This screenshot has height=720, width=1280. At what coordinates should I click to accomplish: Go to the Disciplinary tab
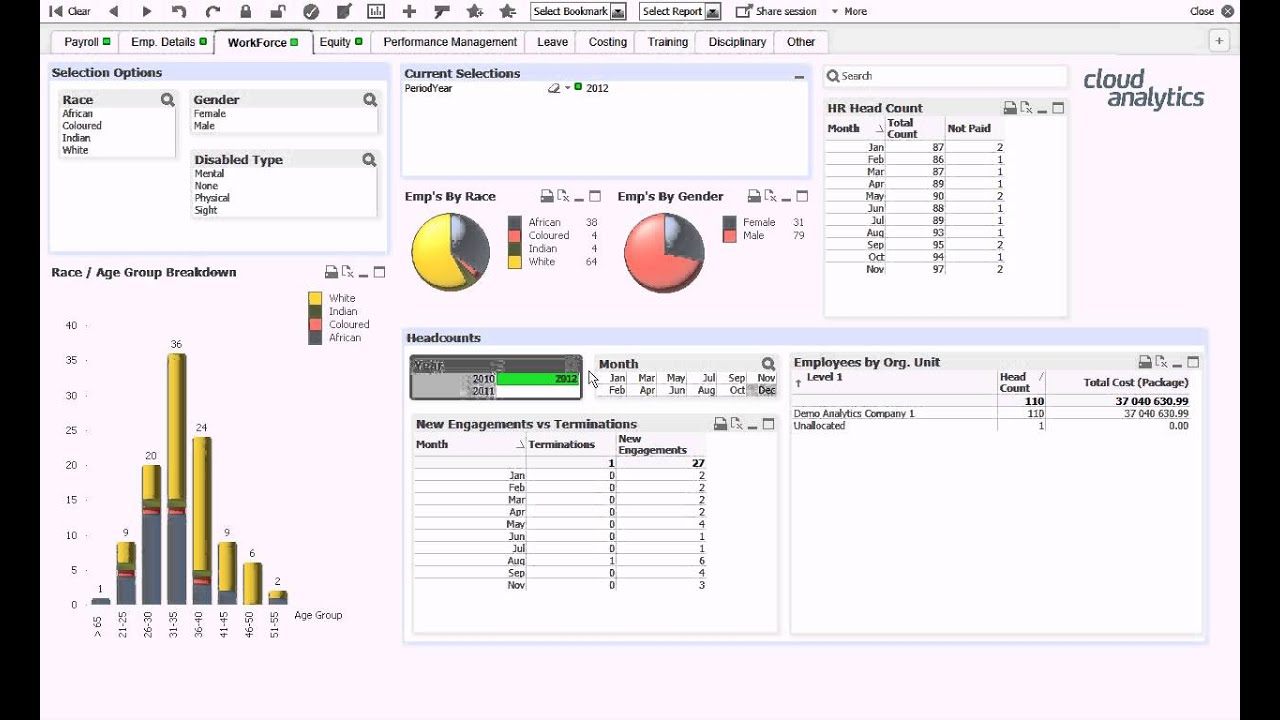pyautogui.click(x=737, y=42)
